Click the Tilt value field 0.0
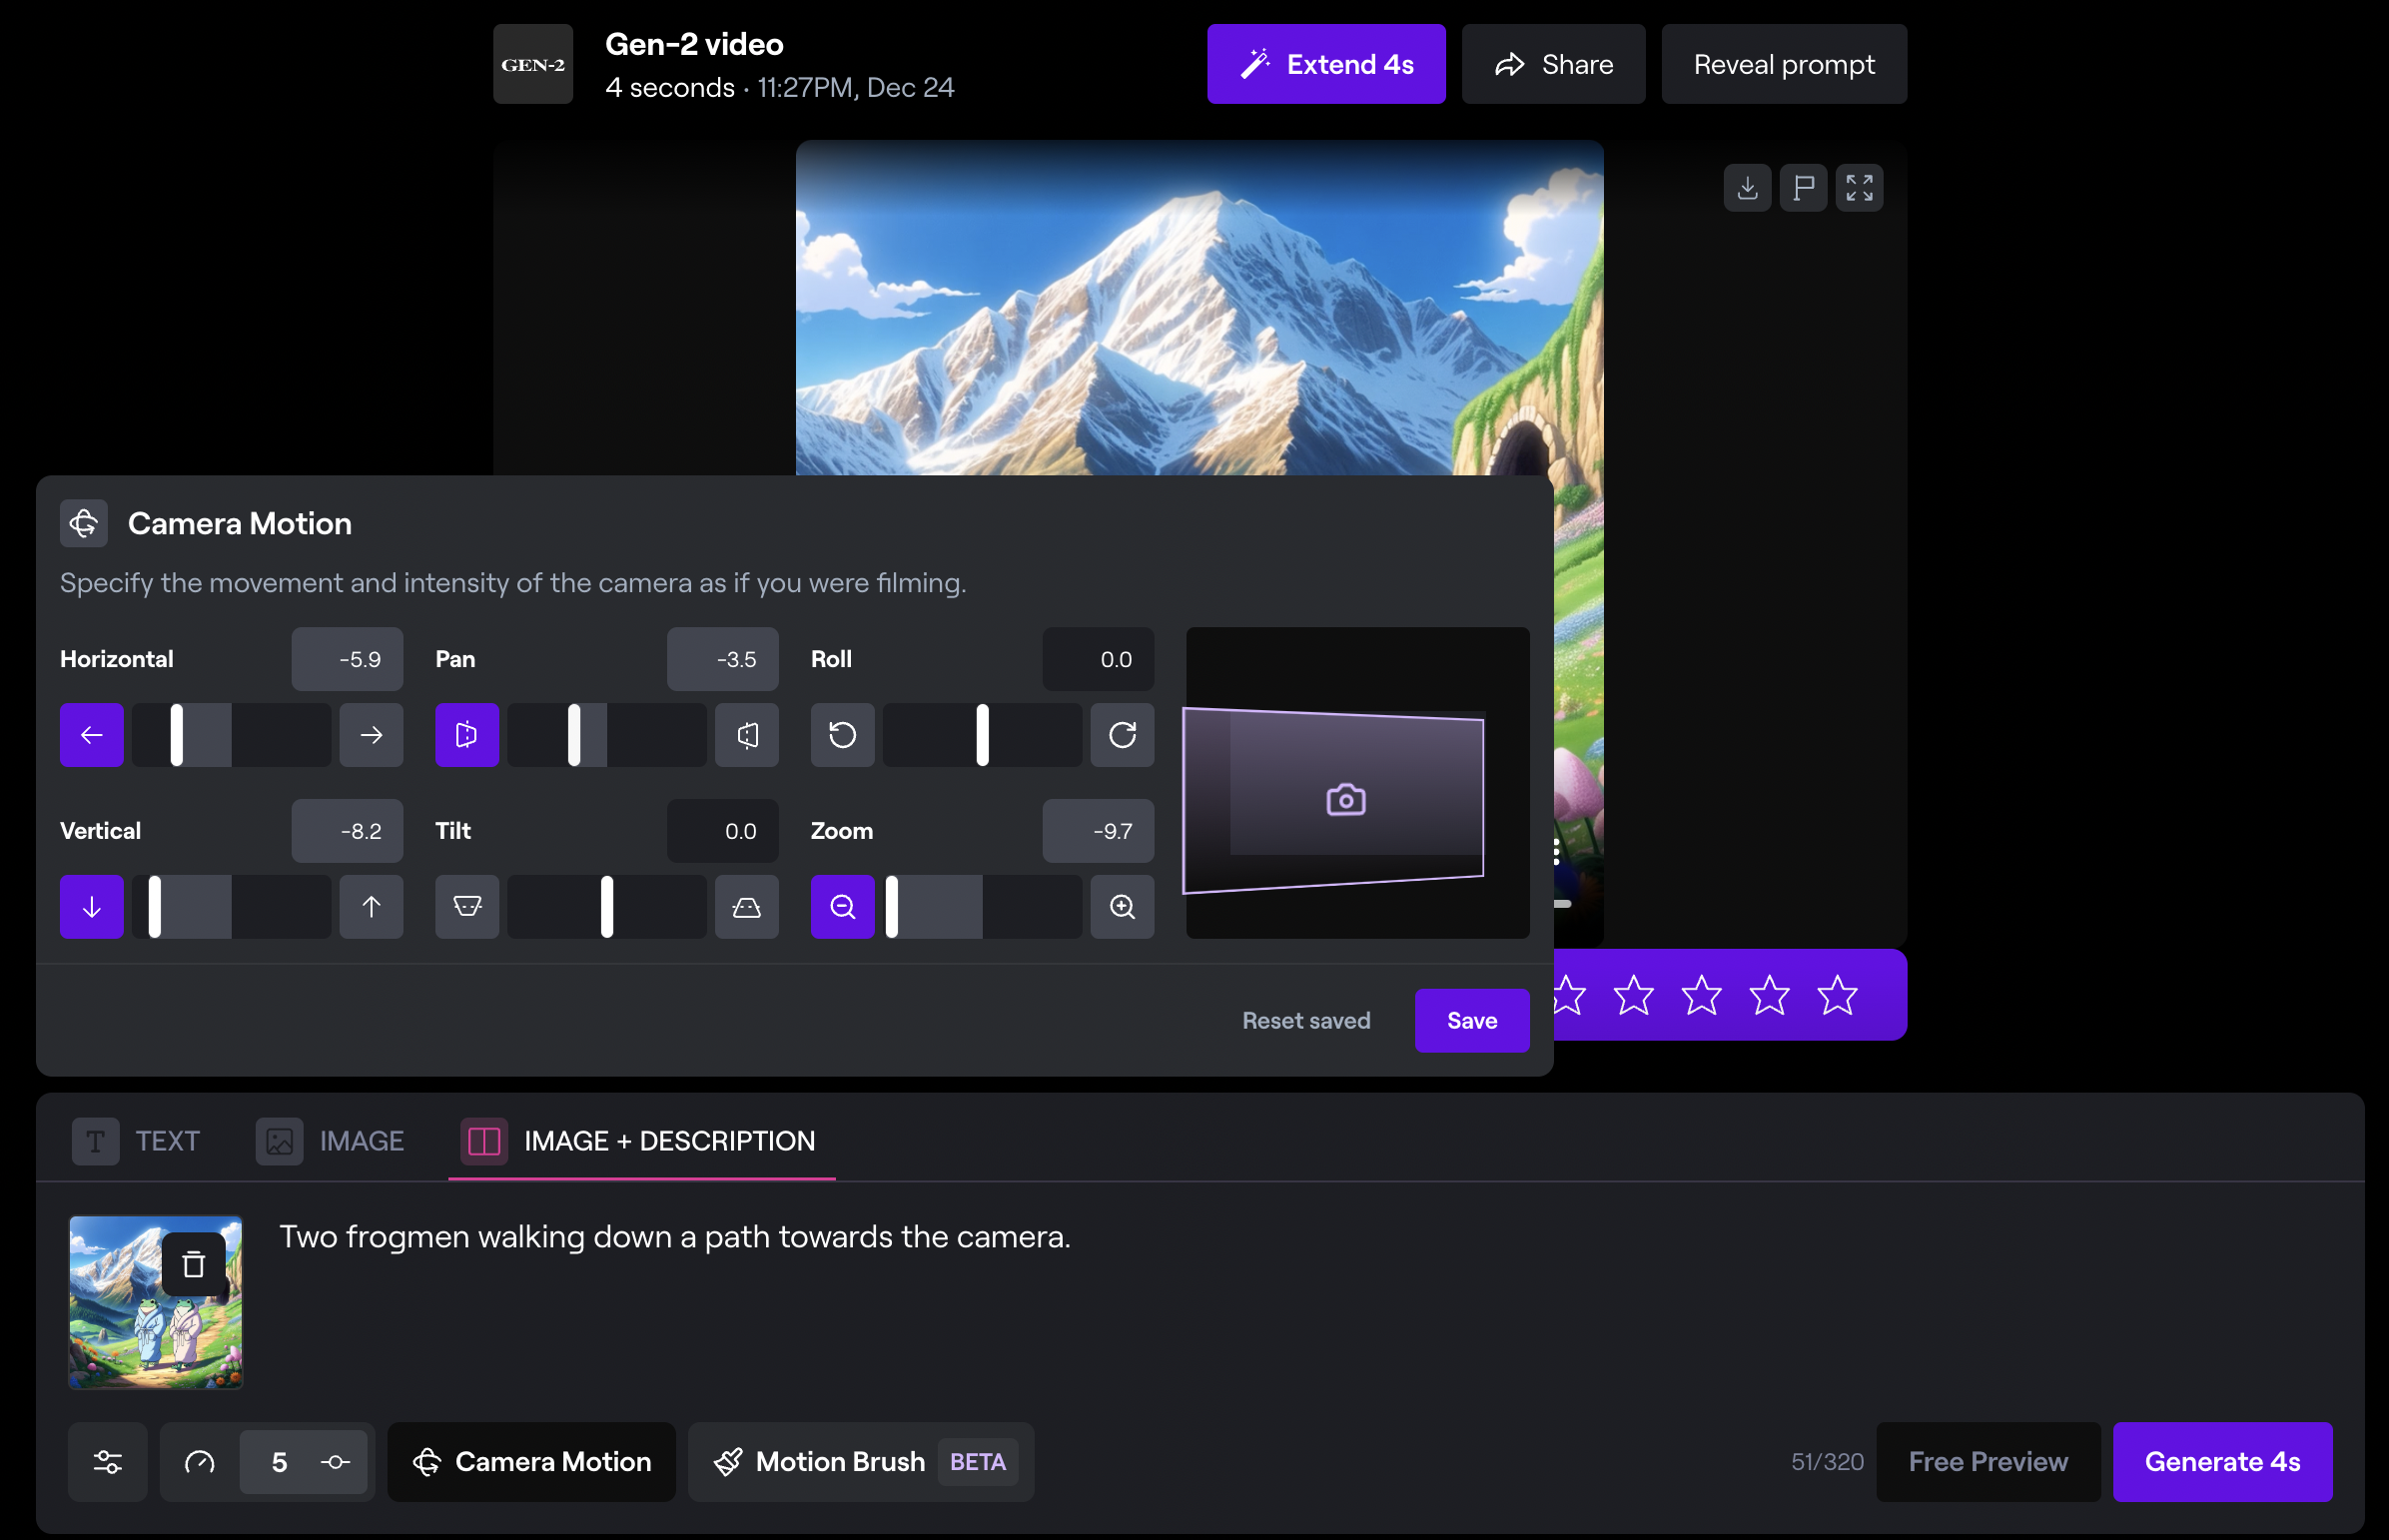This screenshot has width=2389, height=1540. click(723, 831)
